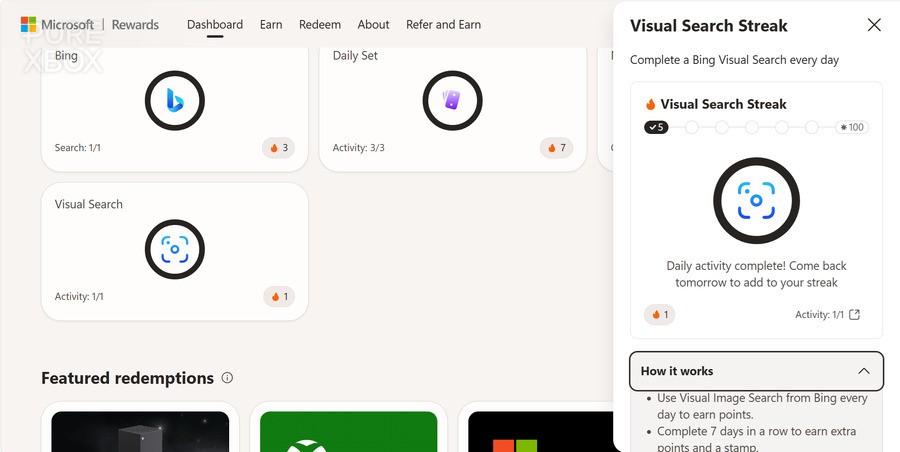Click Complete a Bing Visual Search every day
The width and height of the screenshot is (900, 452).
(x=734, y=60)
